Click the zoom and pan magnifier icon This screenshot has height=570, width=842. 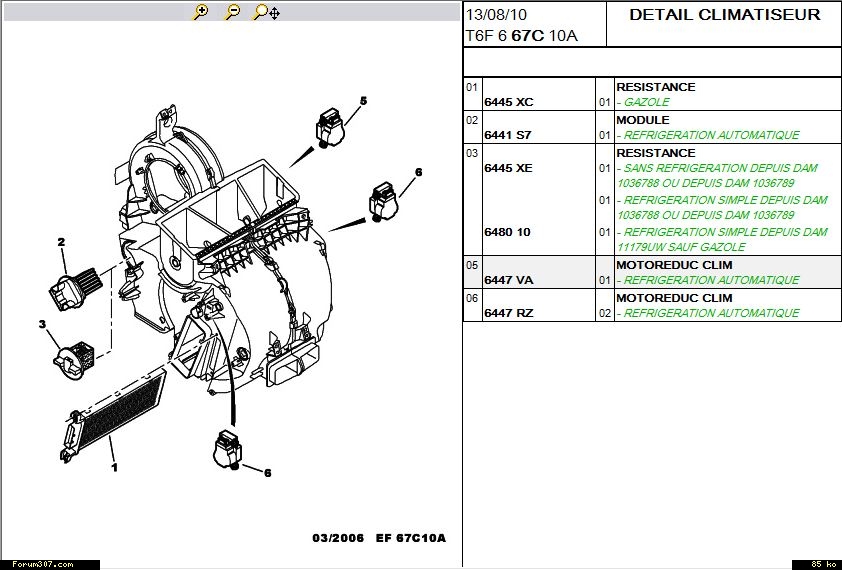[x=266, y=12]
